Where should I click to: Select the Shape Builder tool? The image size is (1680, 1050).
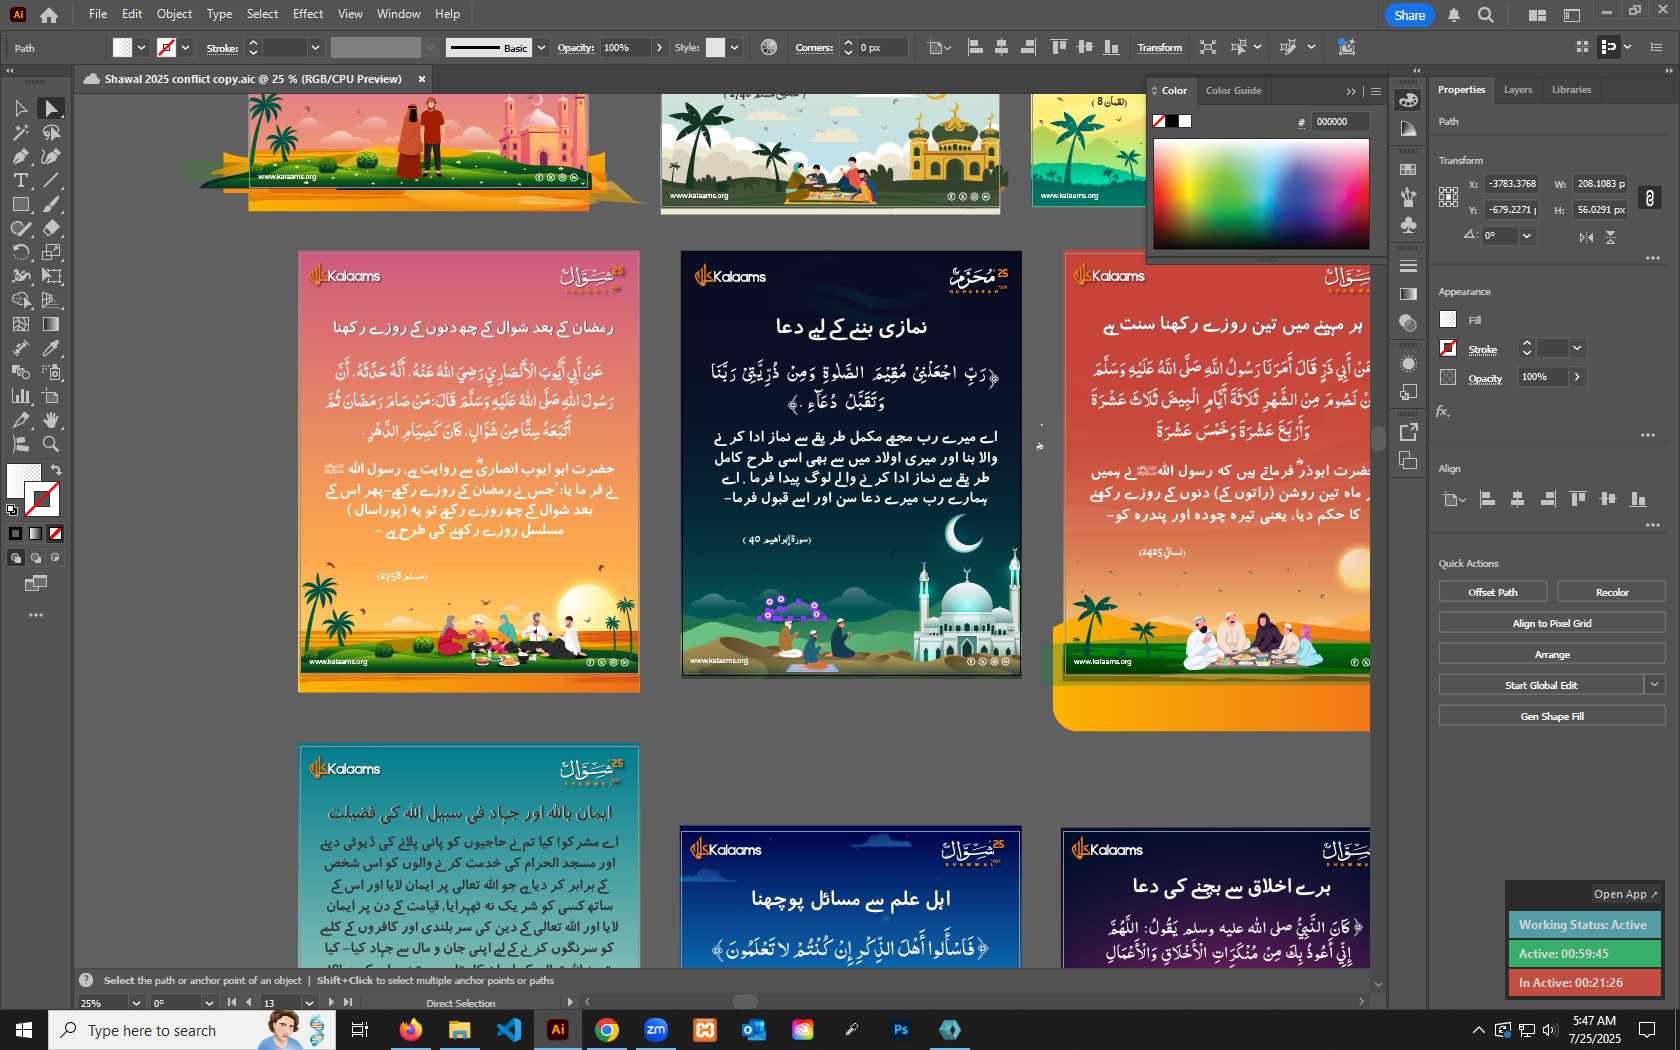click(20, 300)
